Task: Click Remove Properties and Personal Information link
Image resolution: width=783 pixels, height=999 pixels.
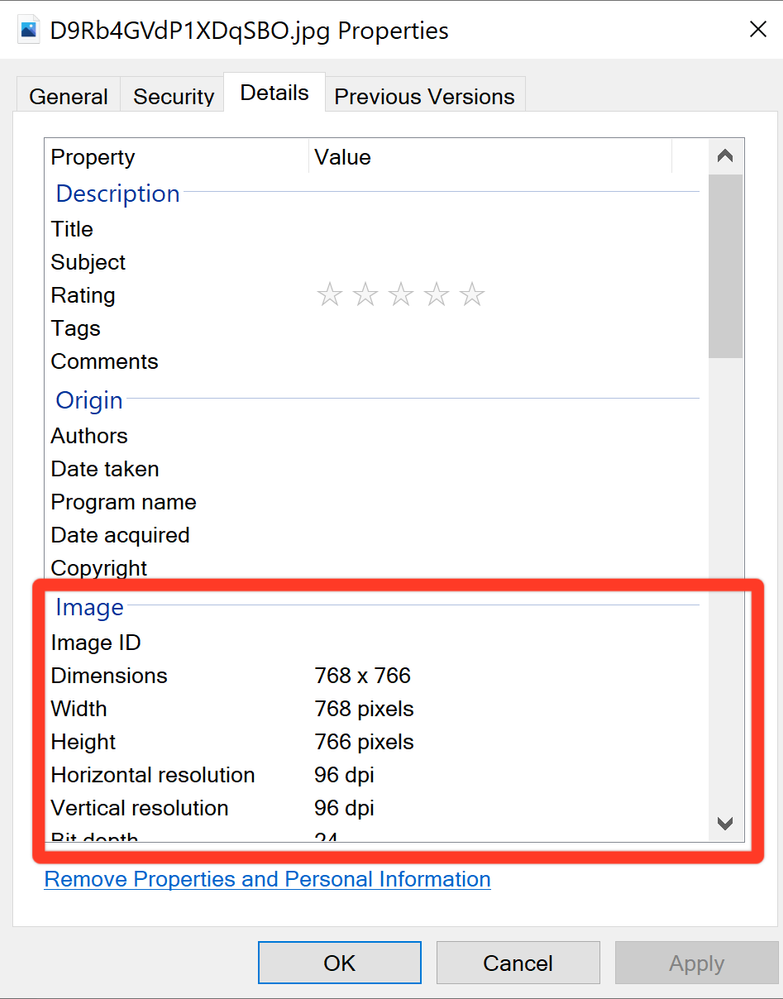Action: pos(267,880)
